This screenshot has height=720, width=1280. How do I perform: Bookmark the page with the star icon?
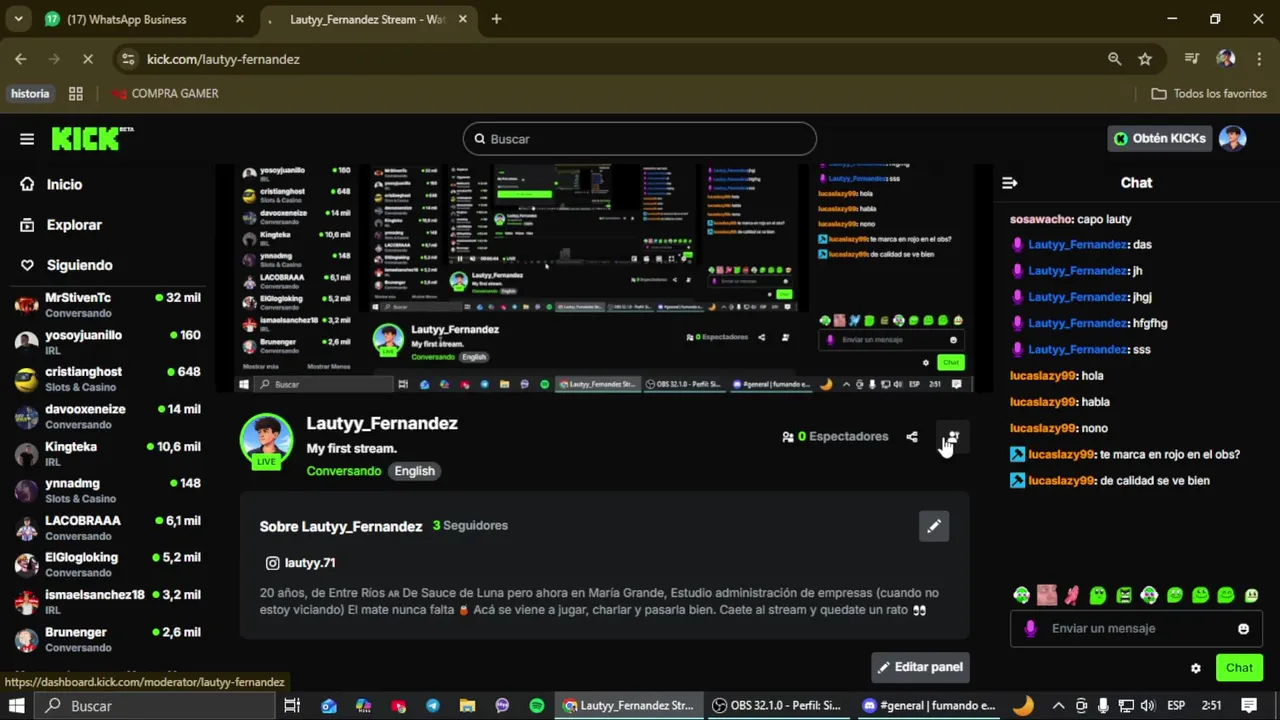1145,59
